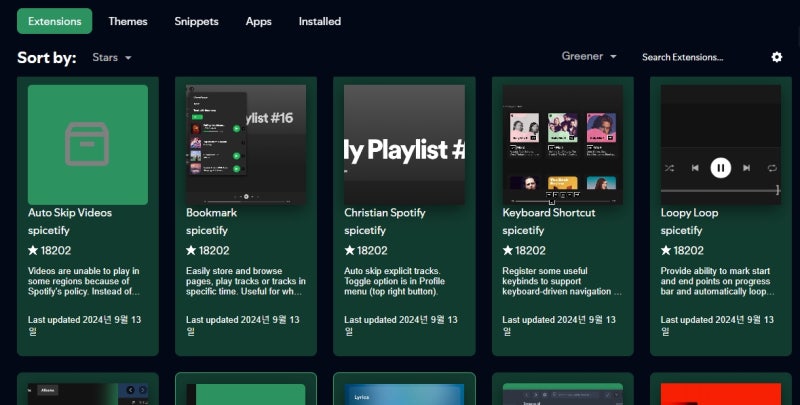Switch to the Apps tab
This screenshot has height=405, width=800.
259,21
